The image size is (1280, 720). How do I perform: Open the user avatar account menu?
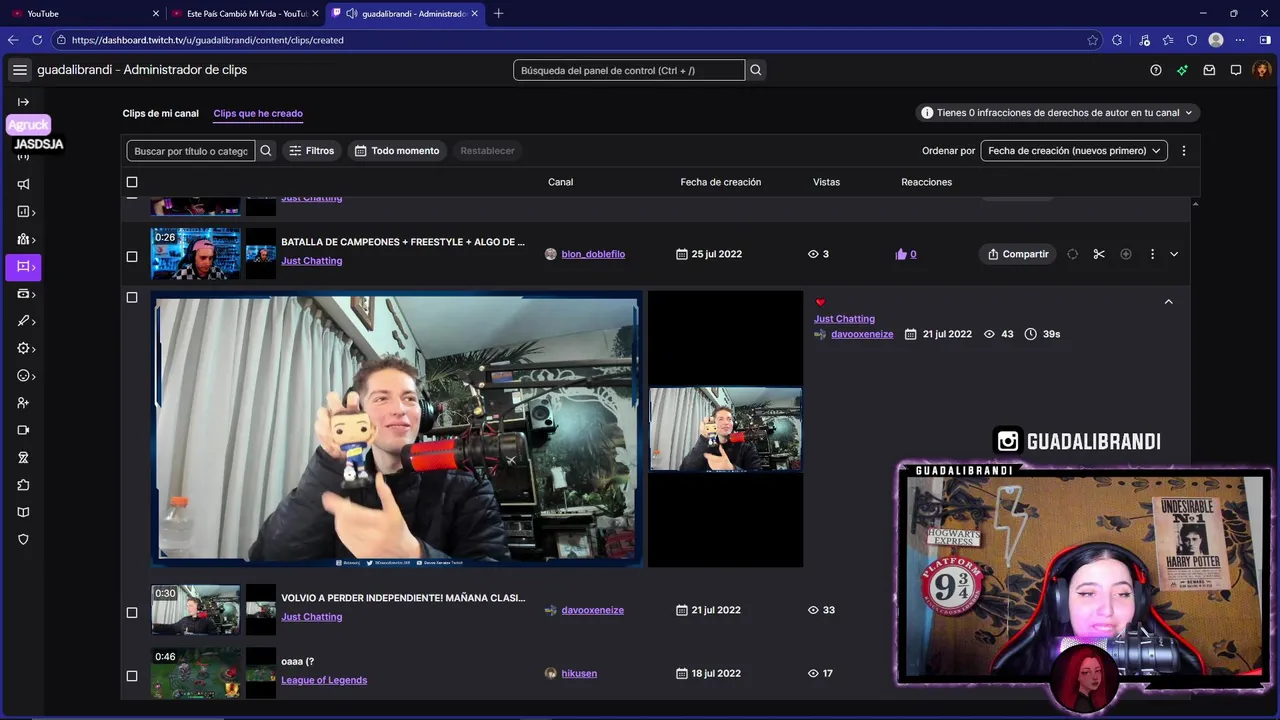[x=1261, y=70]
